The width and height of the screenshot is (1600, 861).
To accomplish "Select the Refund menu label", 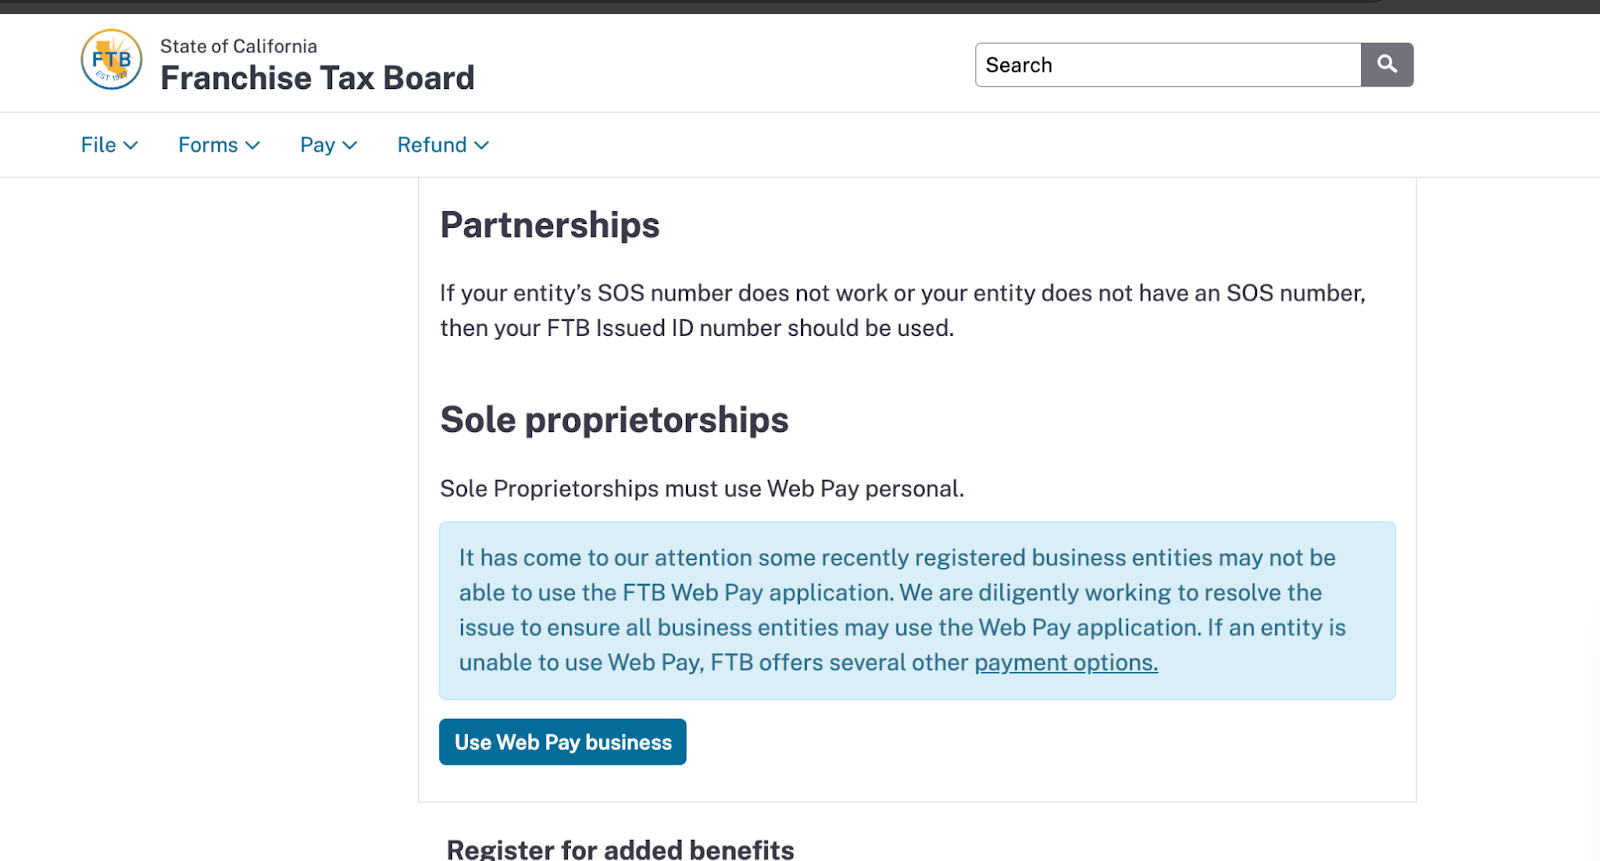I will click(432, 145).
